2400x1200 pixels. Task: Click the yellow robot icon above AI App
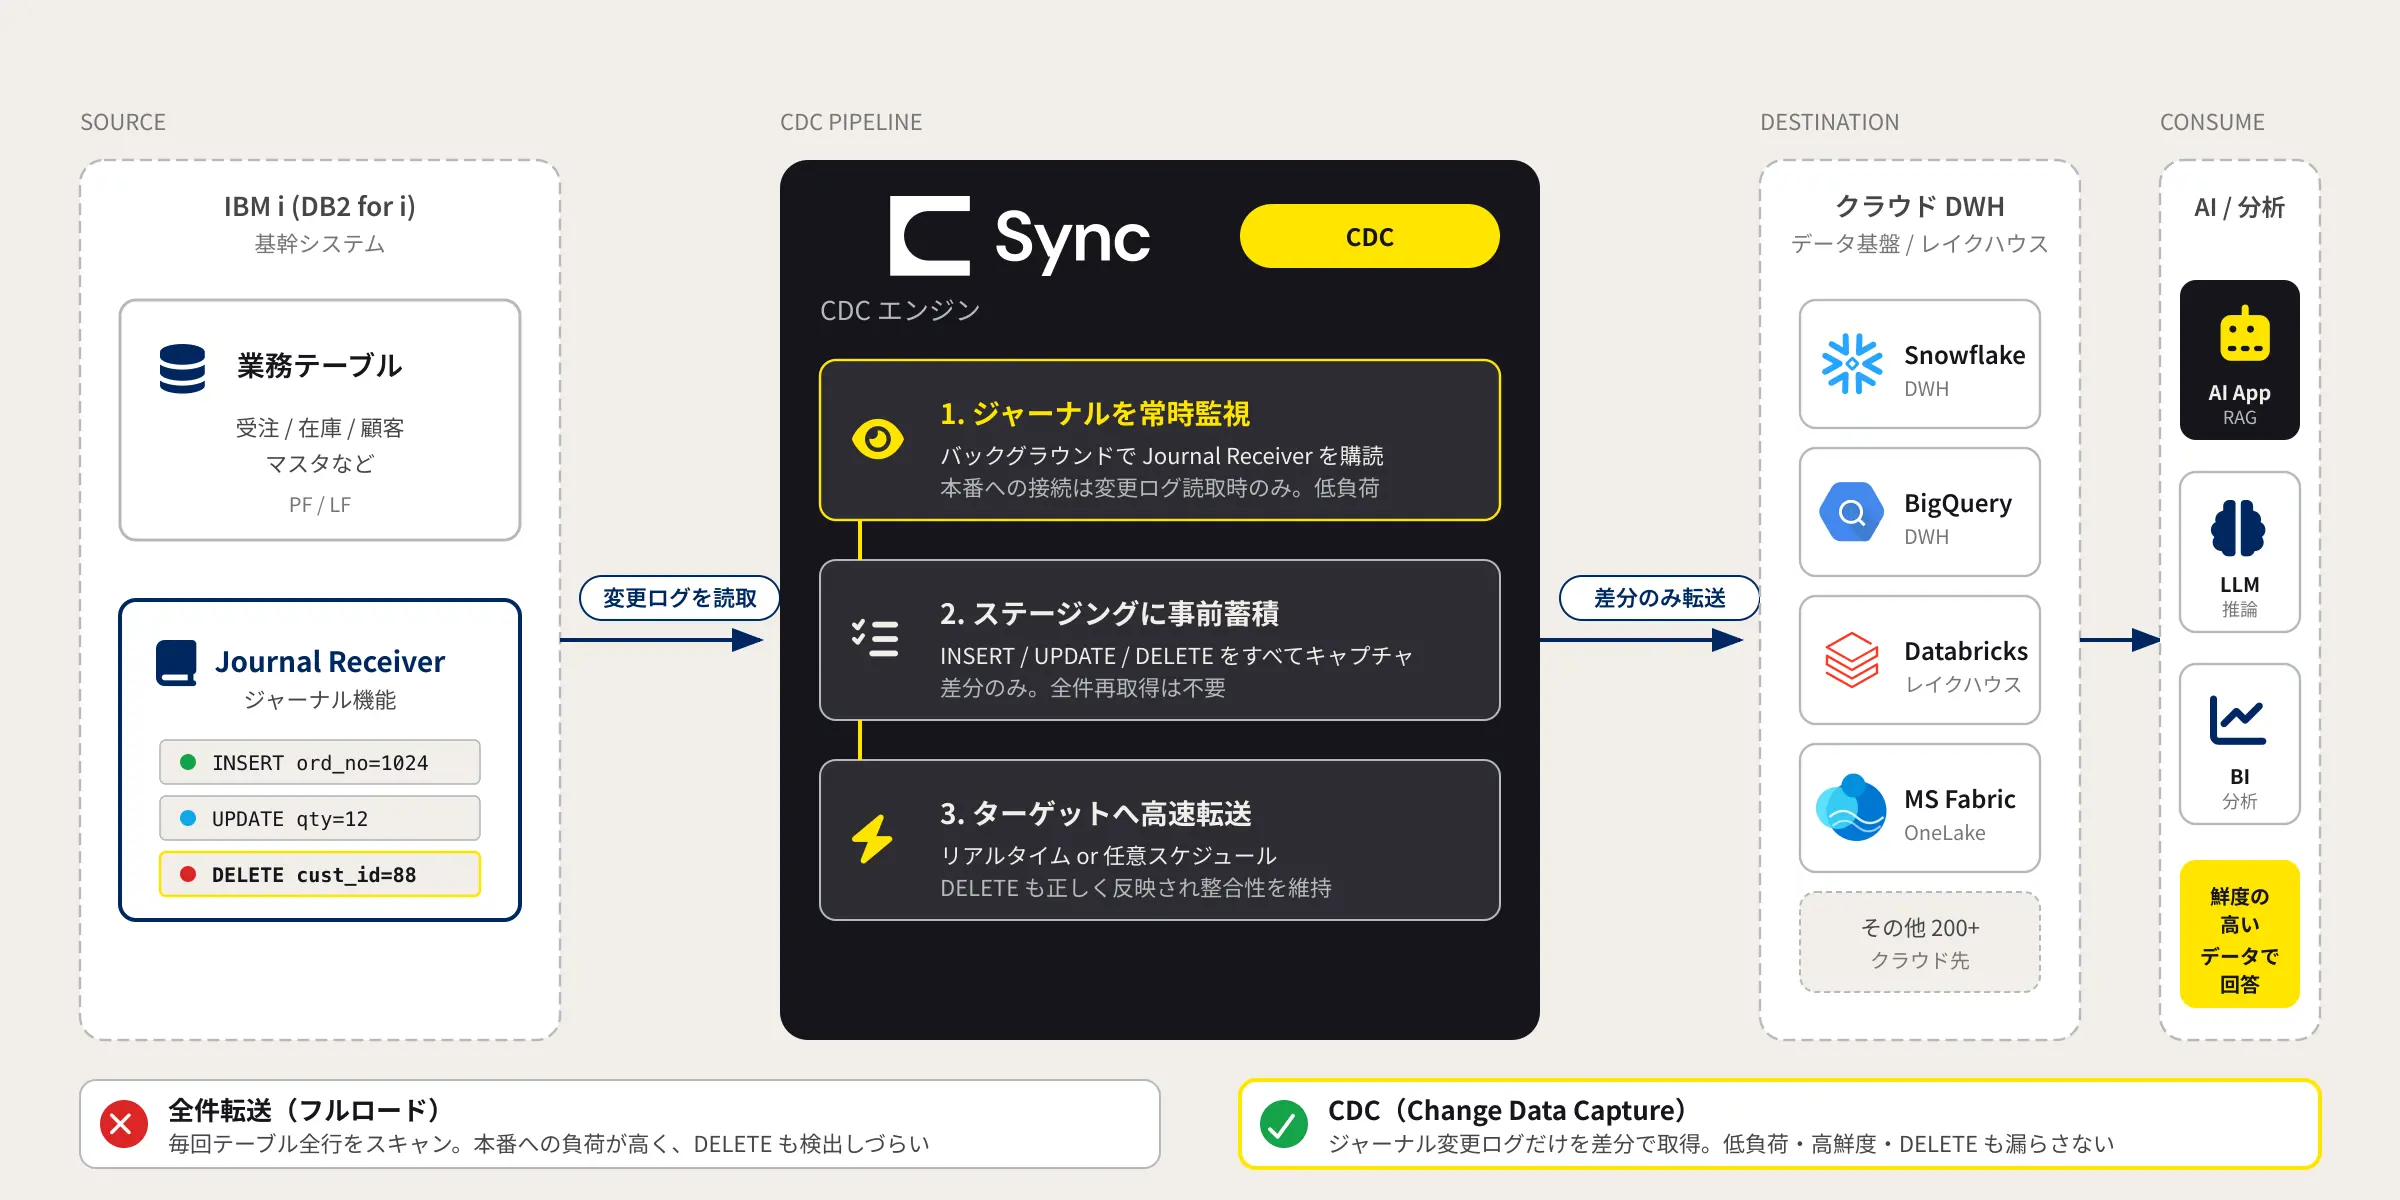[2245, 334]
